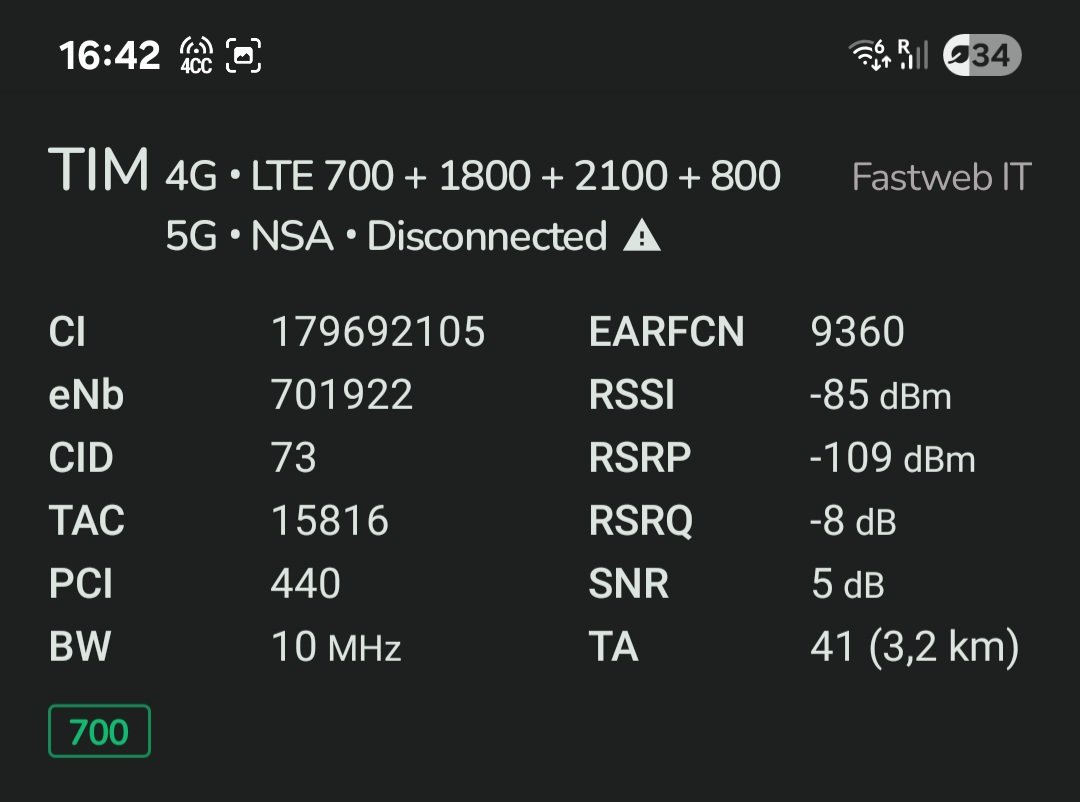Tap the TAC value 15816
This screenshot has width=1080, height=802.
point(330,521)
